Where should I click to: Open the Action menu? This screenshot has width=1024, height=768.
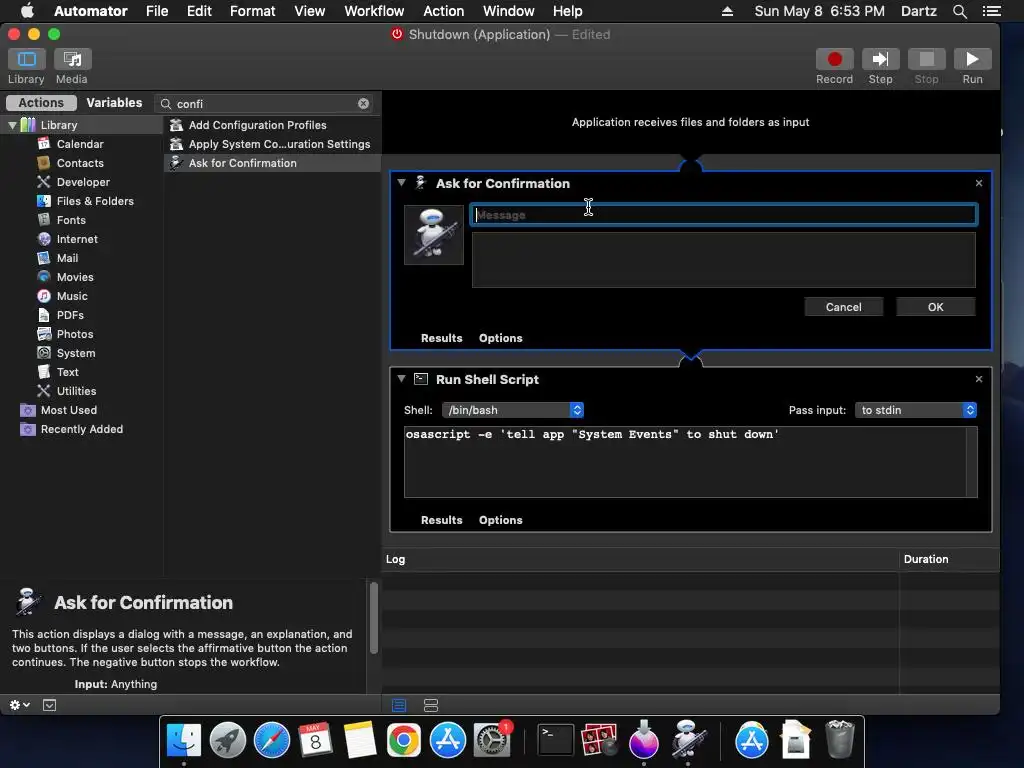pos(443,11)
